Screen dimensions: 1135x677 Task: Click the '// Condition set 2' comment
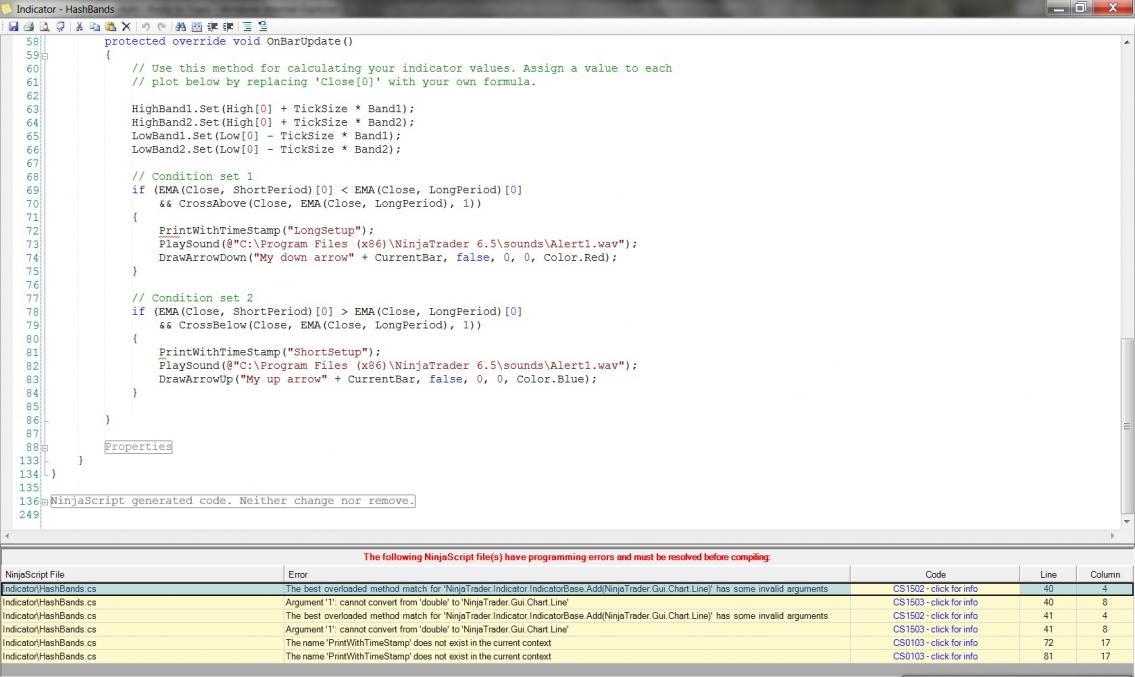point(192,298)
